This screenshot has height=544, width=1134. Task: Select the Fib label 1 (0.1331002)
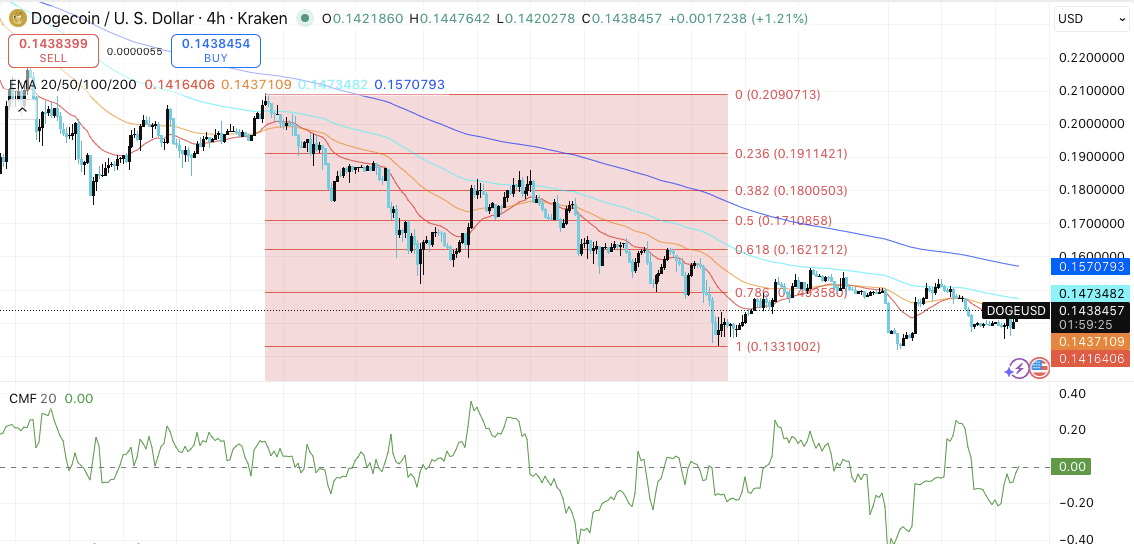pyautogui.click(x=778, y=347)
